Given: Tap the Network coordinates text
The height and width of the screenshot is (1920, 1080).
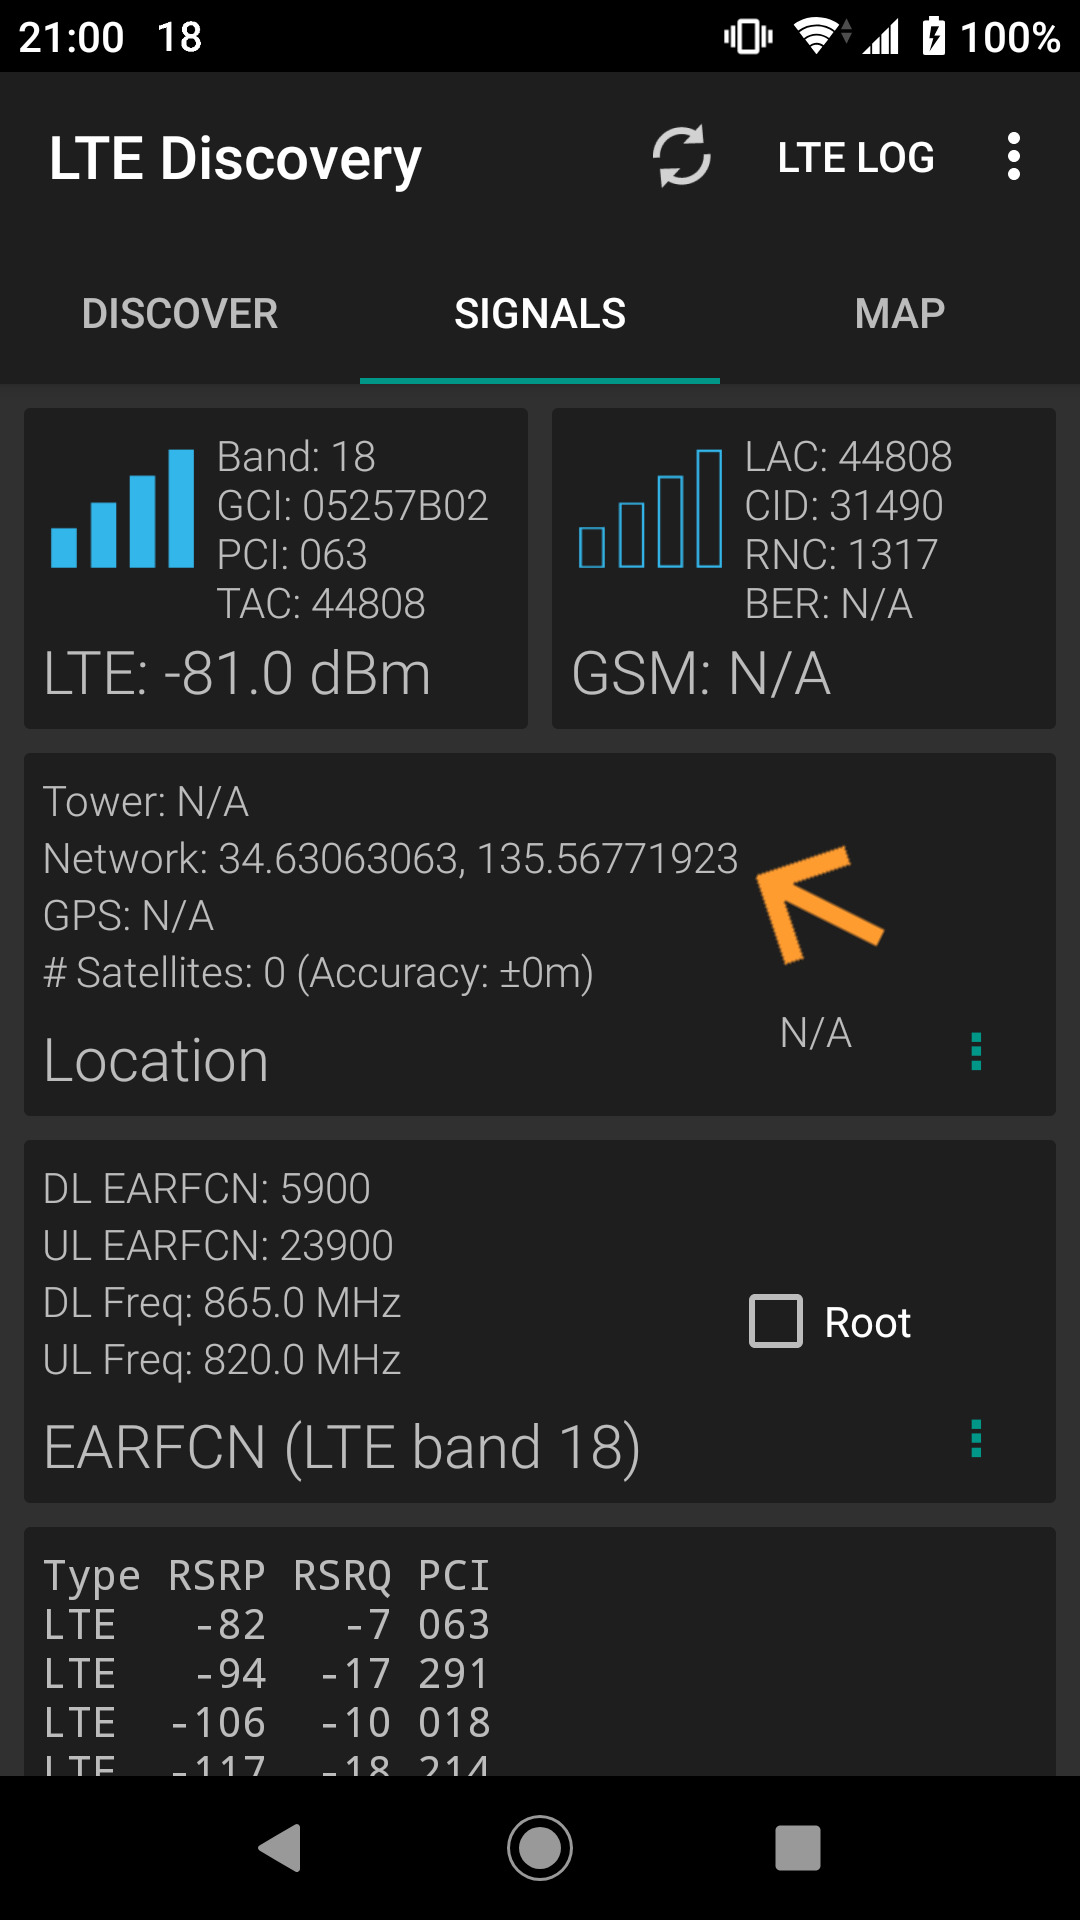Looking at the screenshot, I should click(391, 859).
